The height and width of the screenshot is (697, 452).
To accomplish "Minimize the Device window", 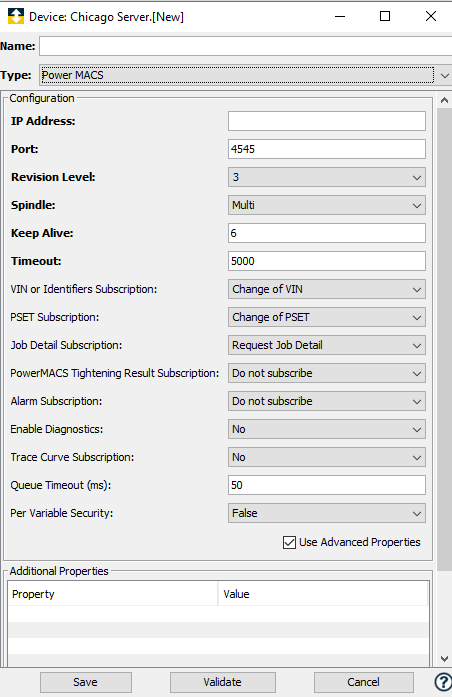I will [340, 16].
